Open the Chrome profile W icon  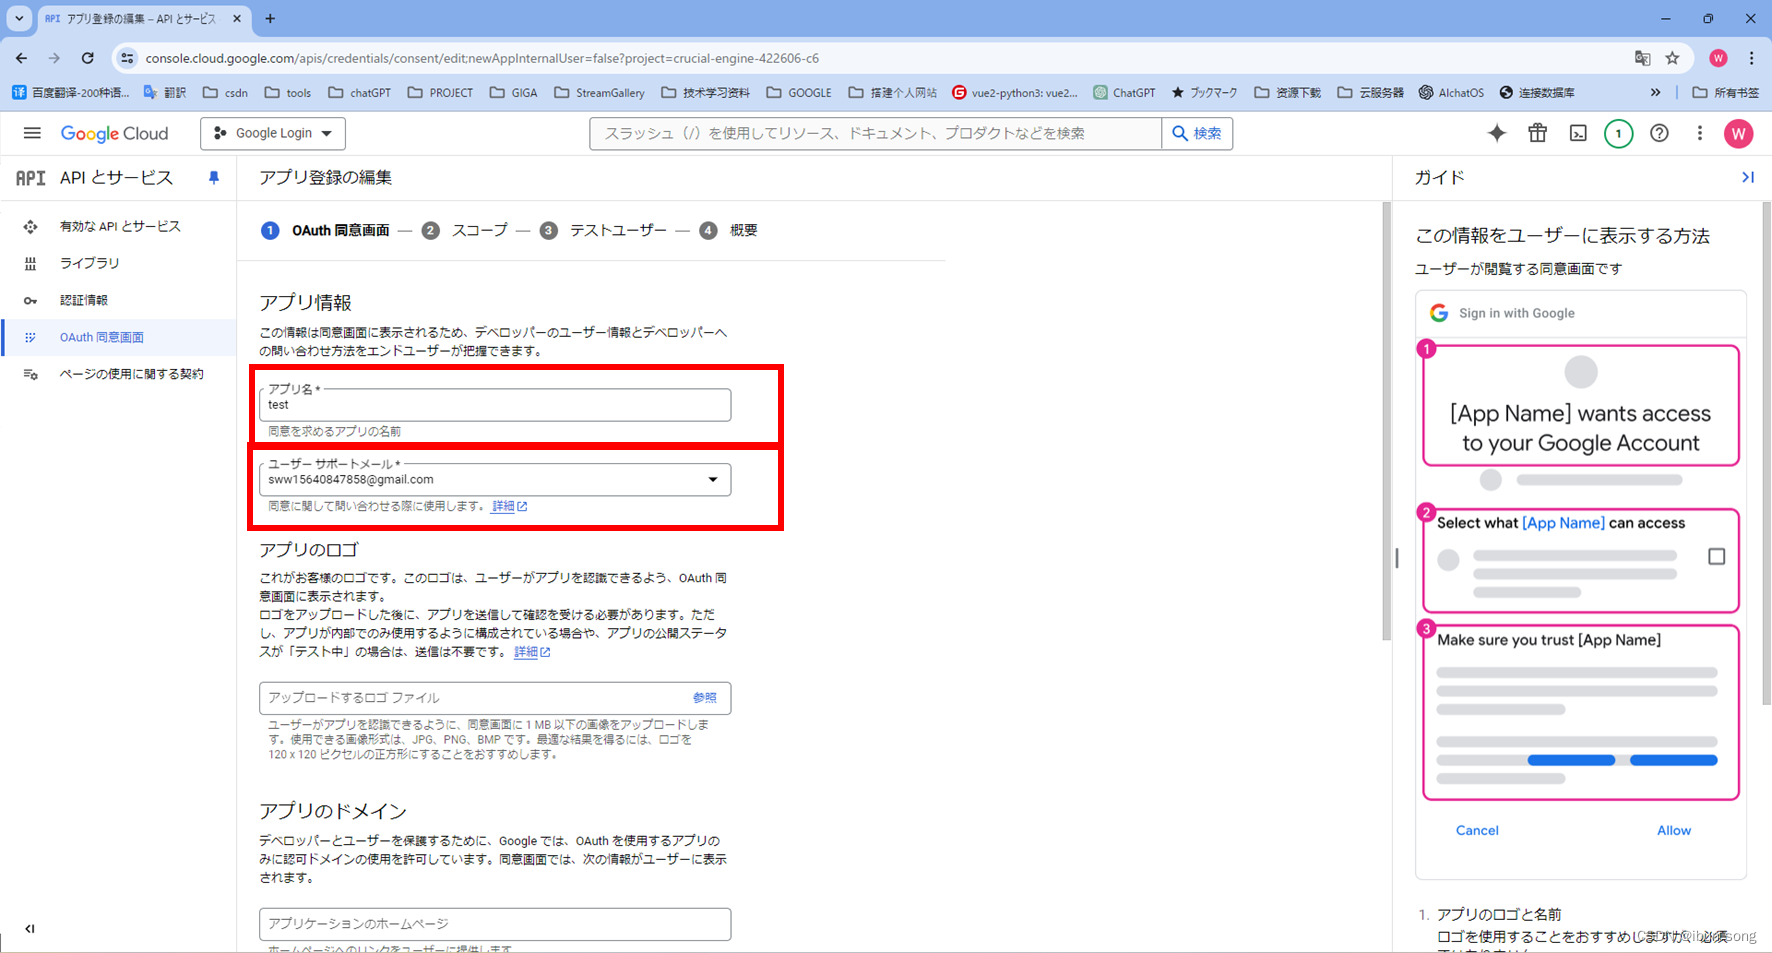coord(1718,58)
